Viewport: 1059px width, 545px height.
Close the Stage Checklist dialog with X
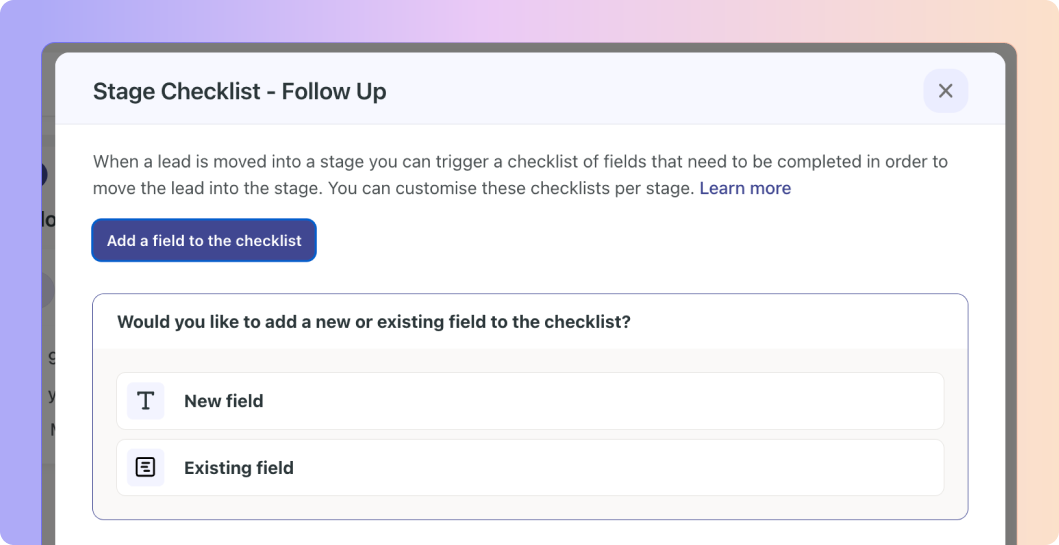pyautogui.click(x=946, y=90)
